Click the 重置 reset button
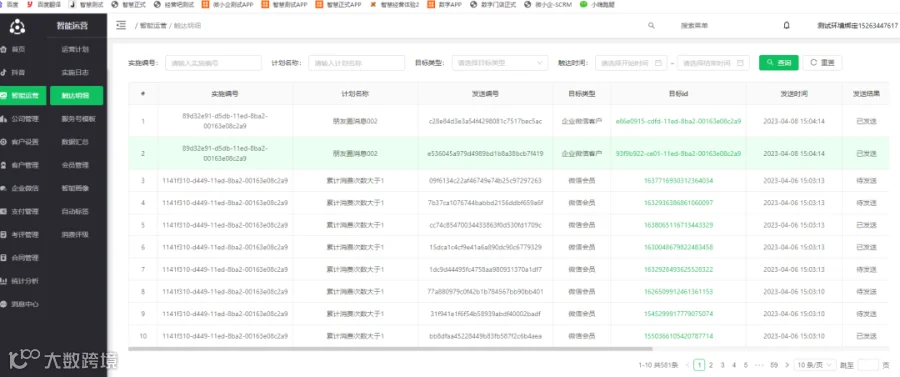Image resolution: width=900 pixels, height=377 pixels. click(823, 63)
